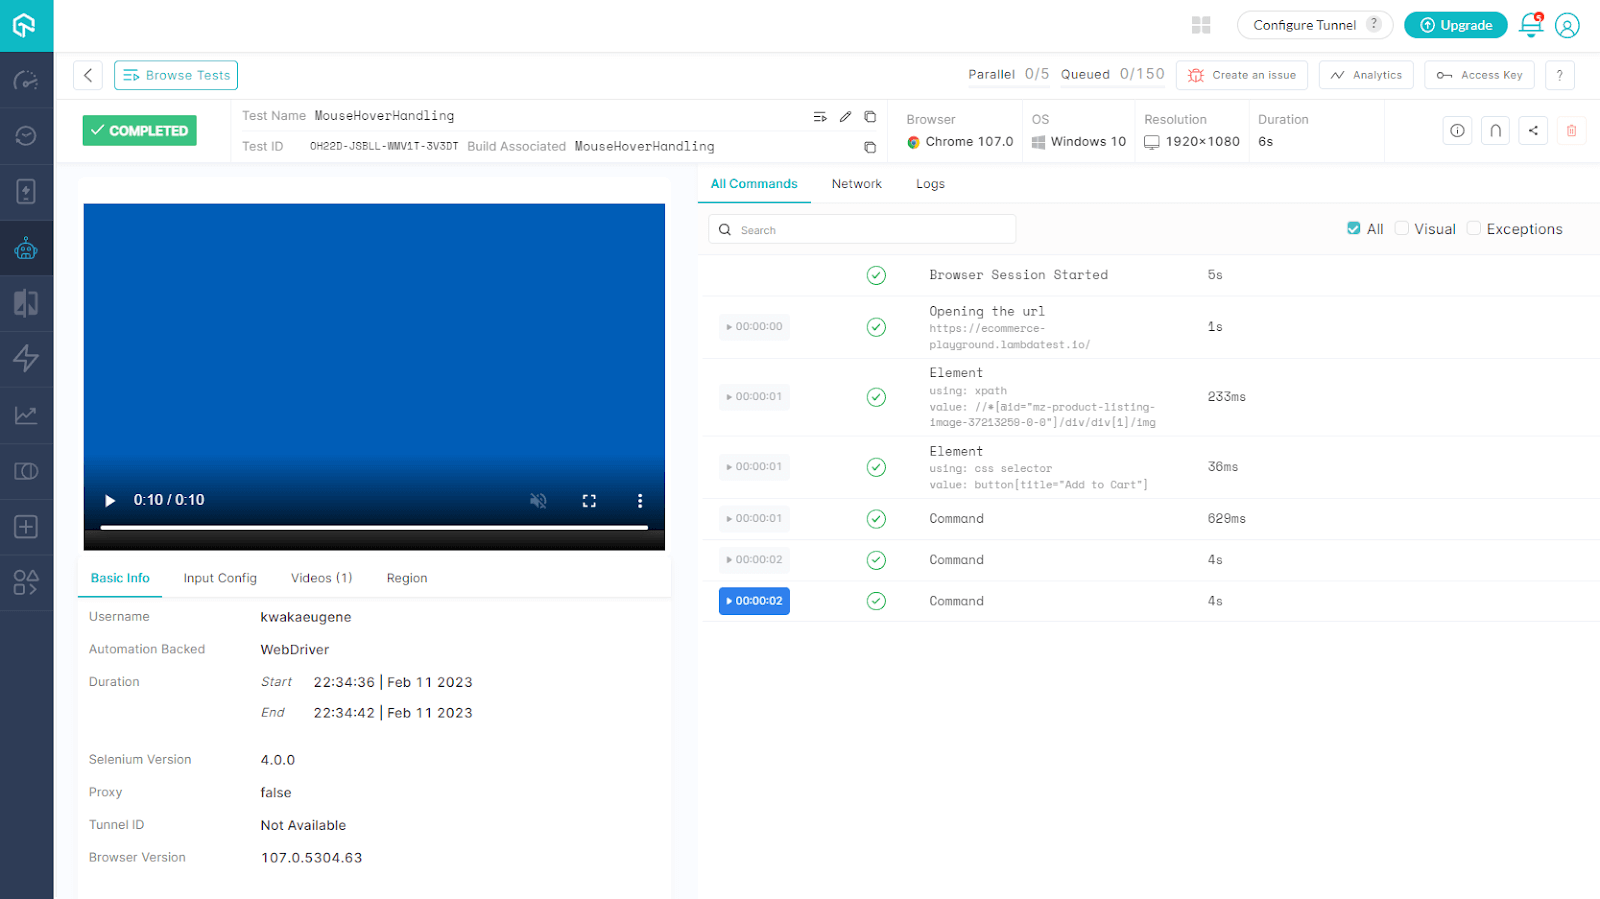Viewport: 1600px width, 899px height.
Task: Open the video more options three-dot menu
Action: [640, 501]
